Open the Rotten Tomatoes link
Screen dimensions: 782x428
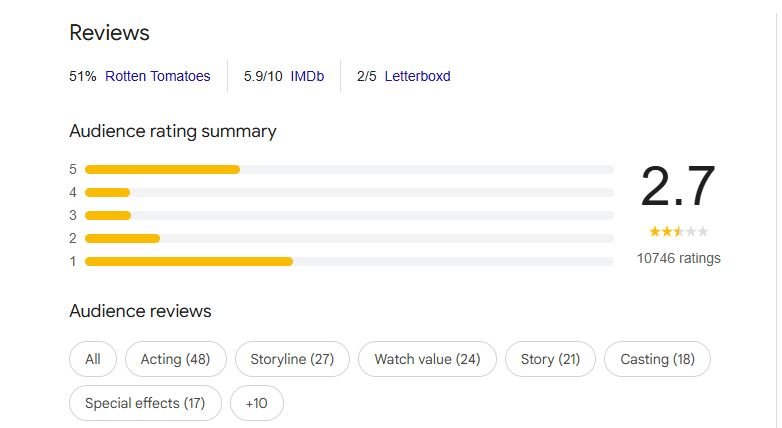pos(158,76)
